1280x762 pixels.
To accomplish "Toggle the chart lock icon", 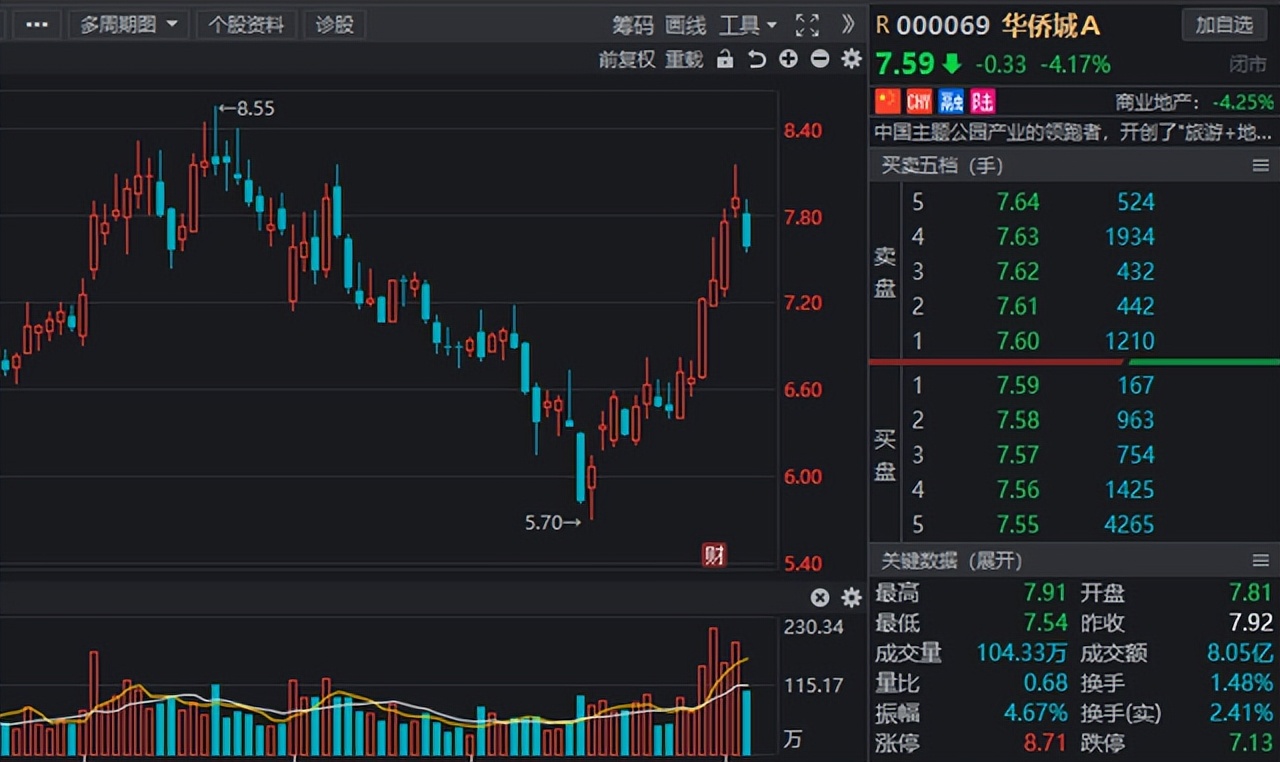I will pyautogui.click(x=724, y=60).
